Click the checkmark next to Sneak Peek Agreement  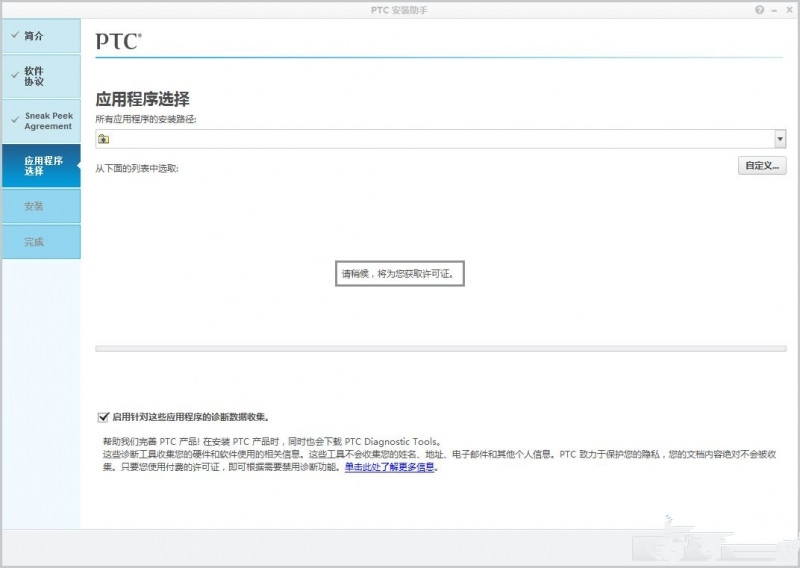[15, 120]
